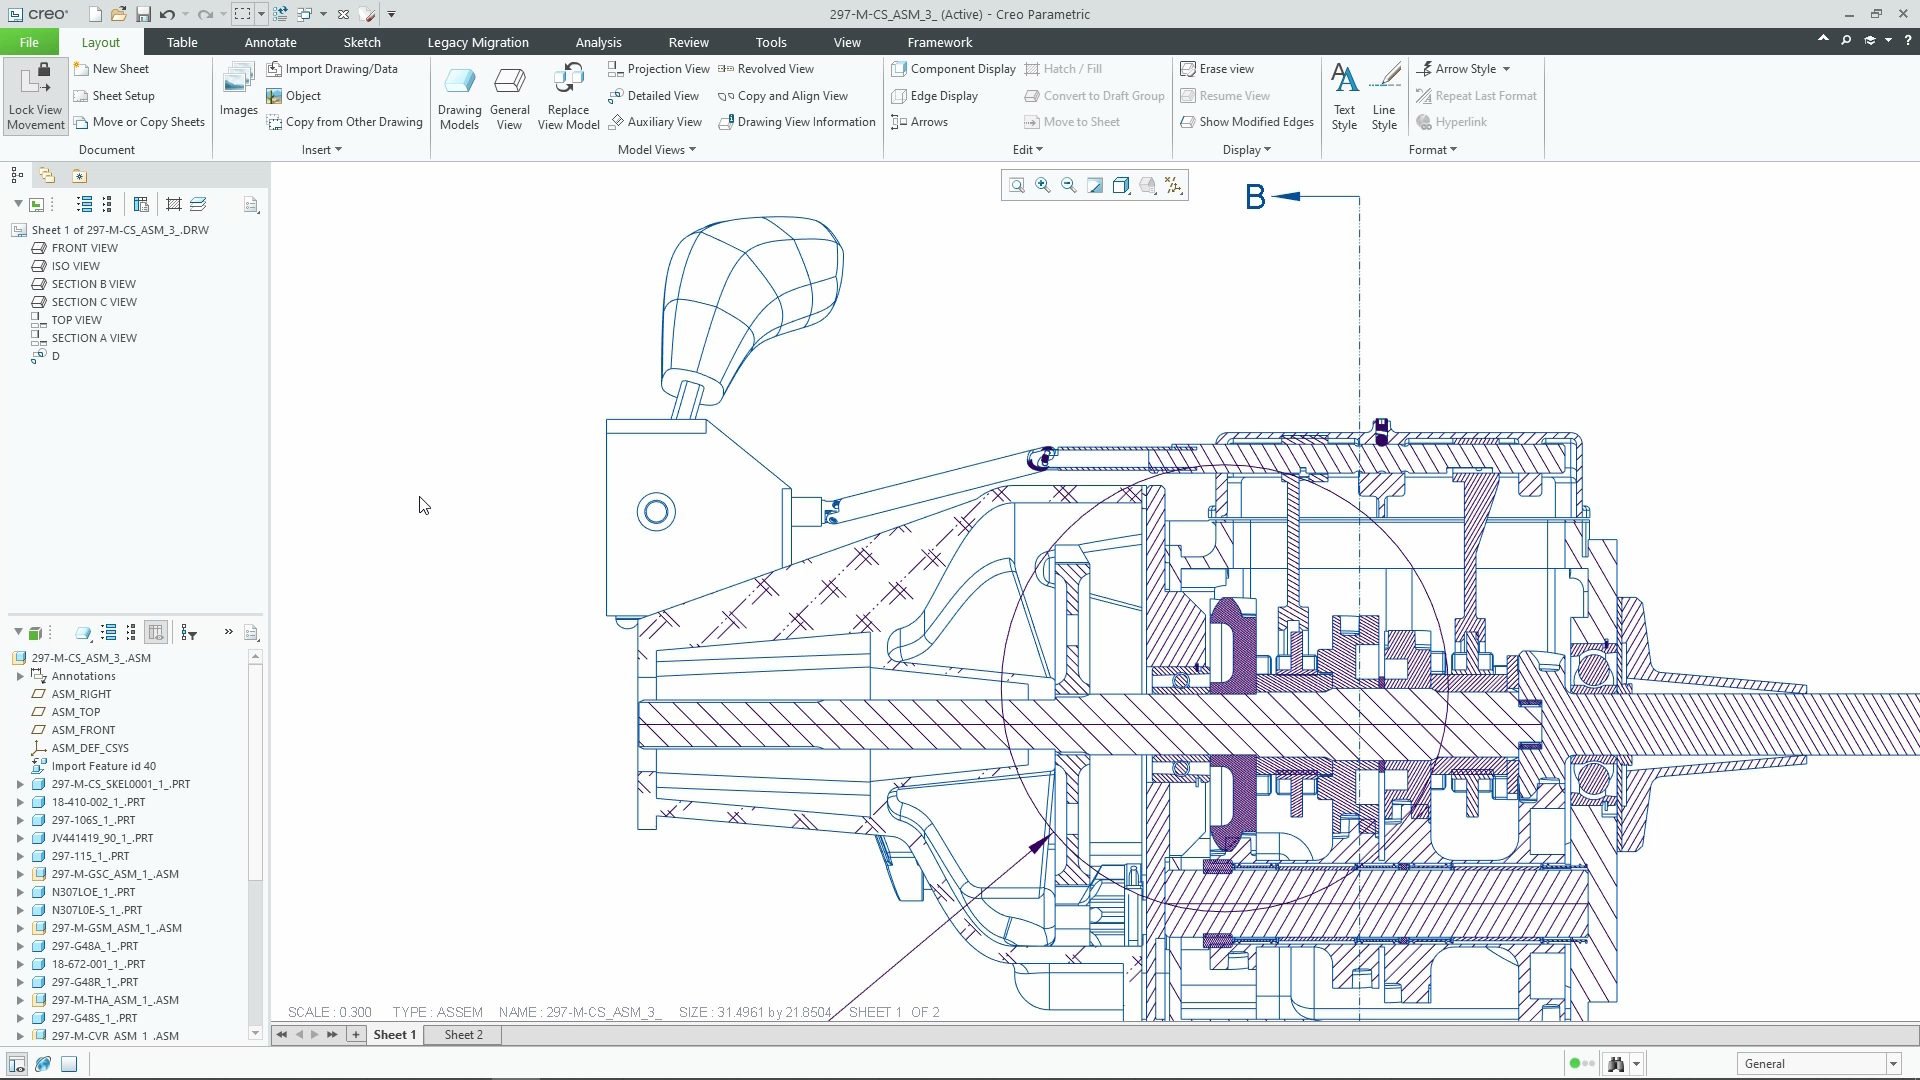Image resolution: width=1920 pixels, height=1080 pixels.
Task: Insert an Auxiliary View
Action: coord(655,122)
